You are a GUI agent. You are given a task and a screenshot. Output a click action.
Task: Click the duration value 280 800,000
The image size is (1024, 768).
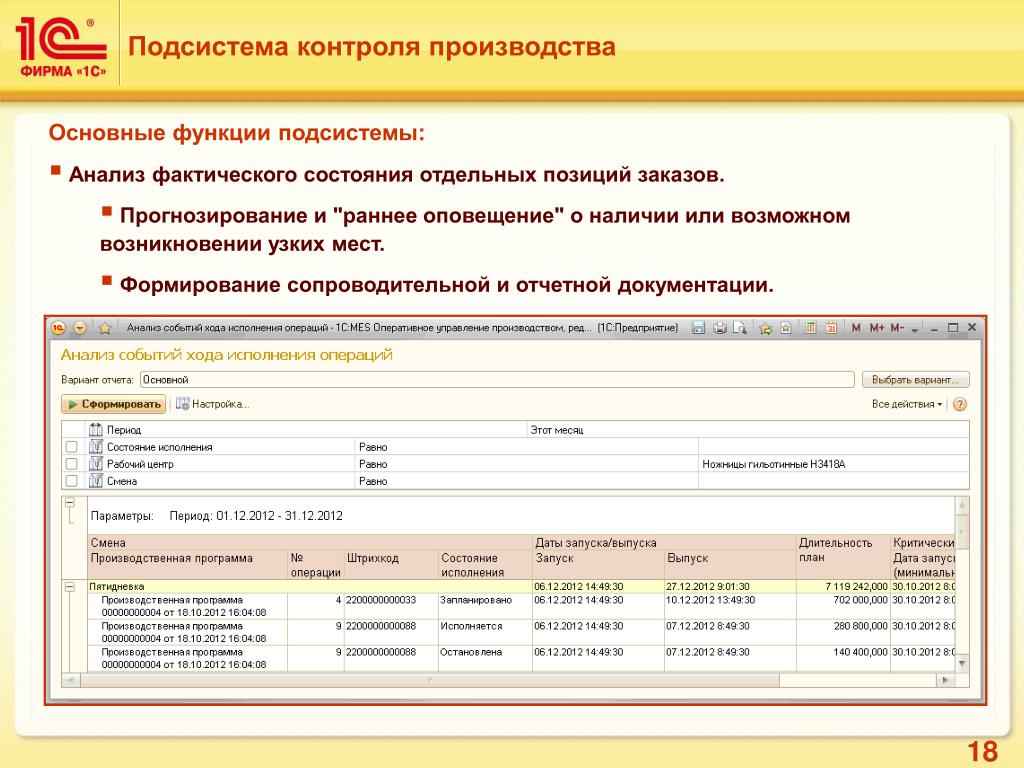click(861, 626)
